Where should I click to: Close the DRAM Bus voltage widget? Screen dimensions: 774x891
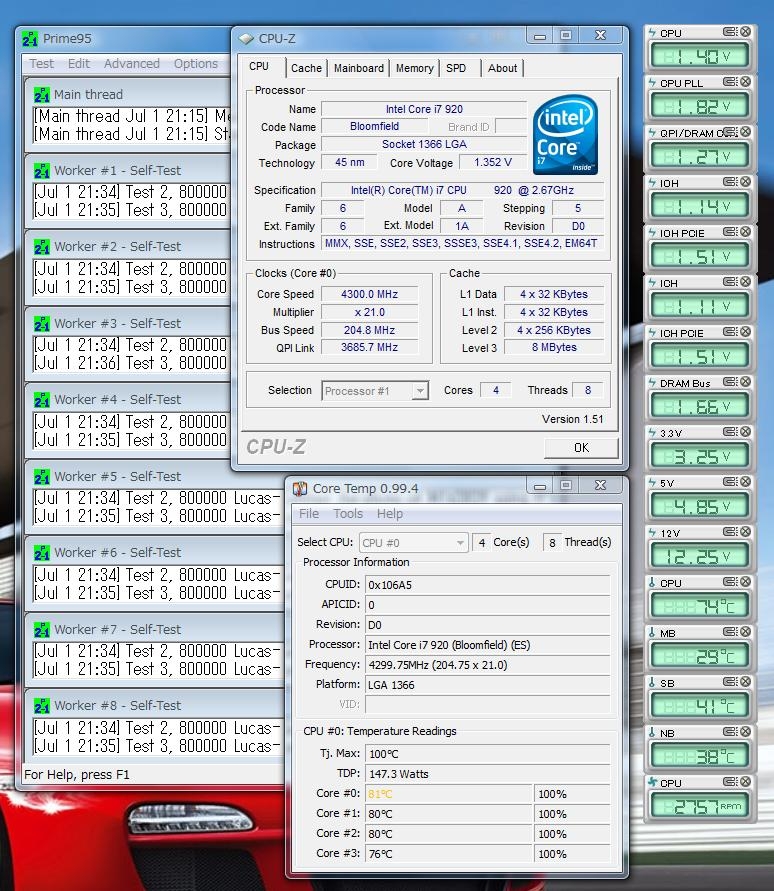point(745,383)
